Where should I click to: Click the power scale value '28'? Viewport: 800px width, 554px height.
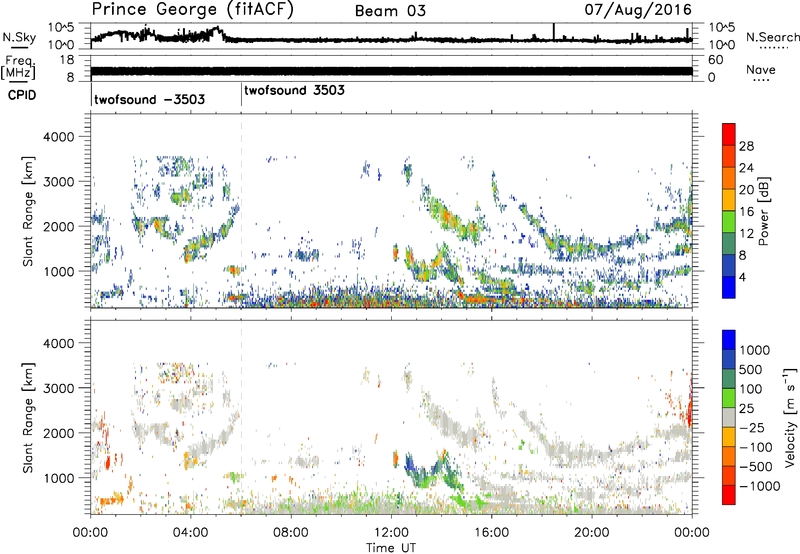click(x=746, y=146)
